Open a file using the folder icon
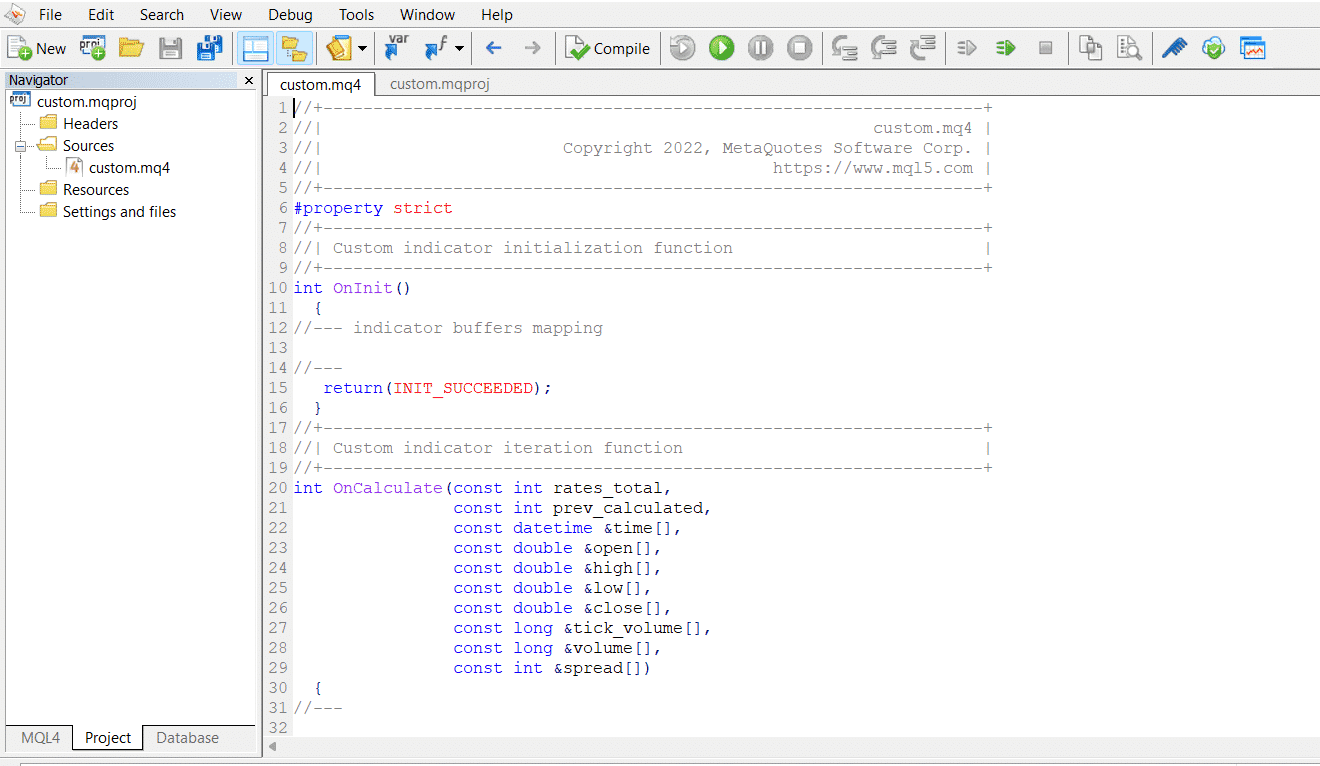This screenshot has width=1320, height=766. [131, 48]
